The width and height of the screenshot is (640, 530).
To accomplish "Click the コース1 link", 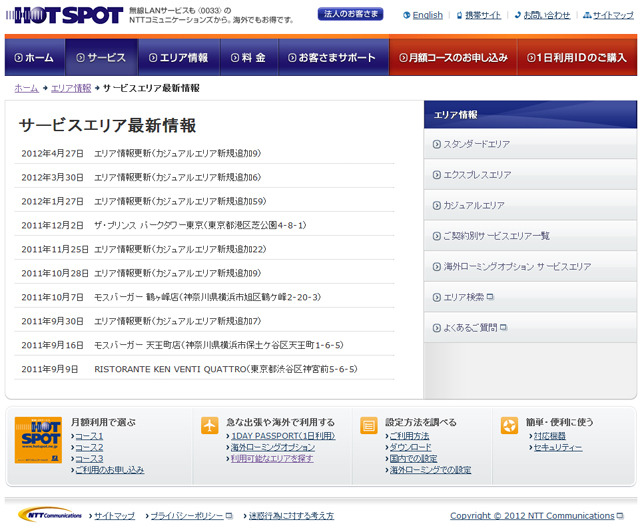I will click(x=89, y=436).
